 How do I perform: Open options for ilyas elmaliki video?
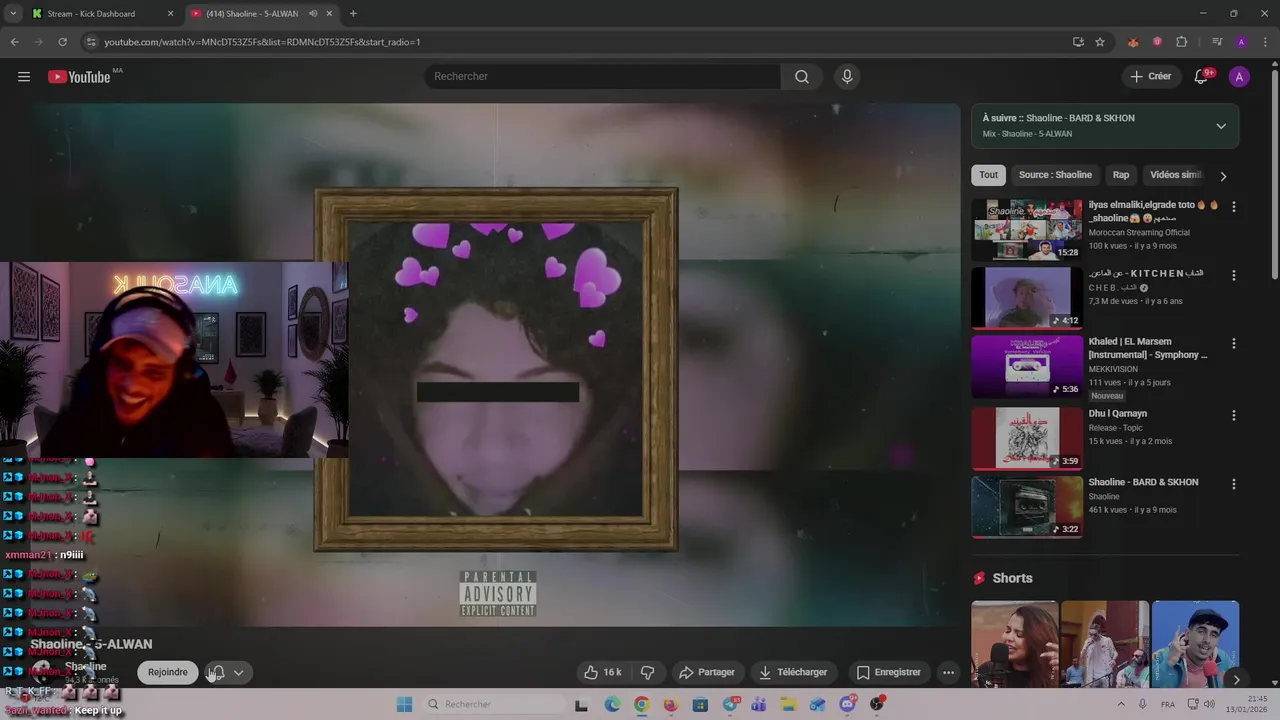[x=1233, y=206]
